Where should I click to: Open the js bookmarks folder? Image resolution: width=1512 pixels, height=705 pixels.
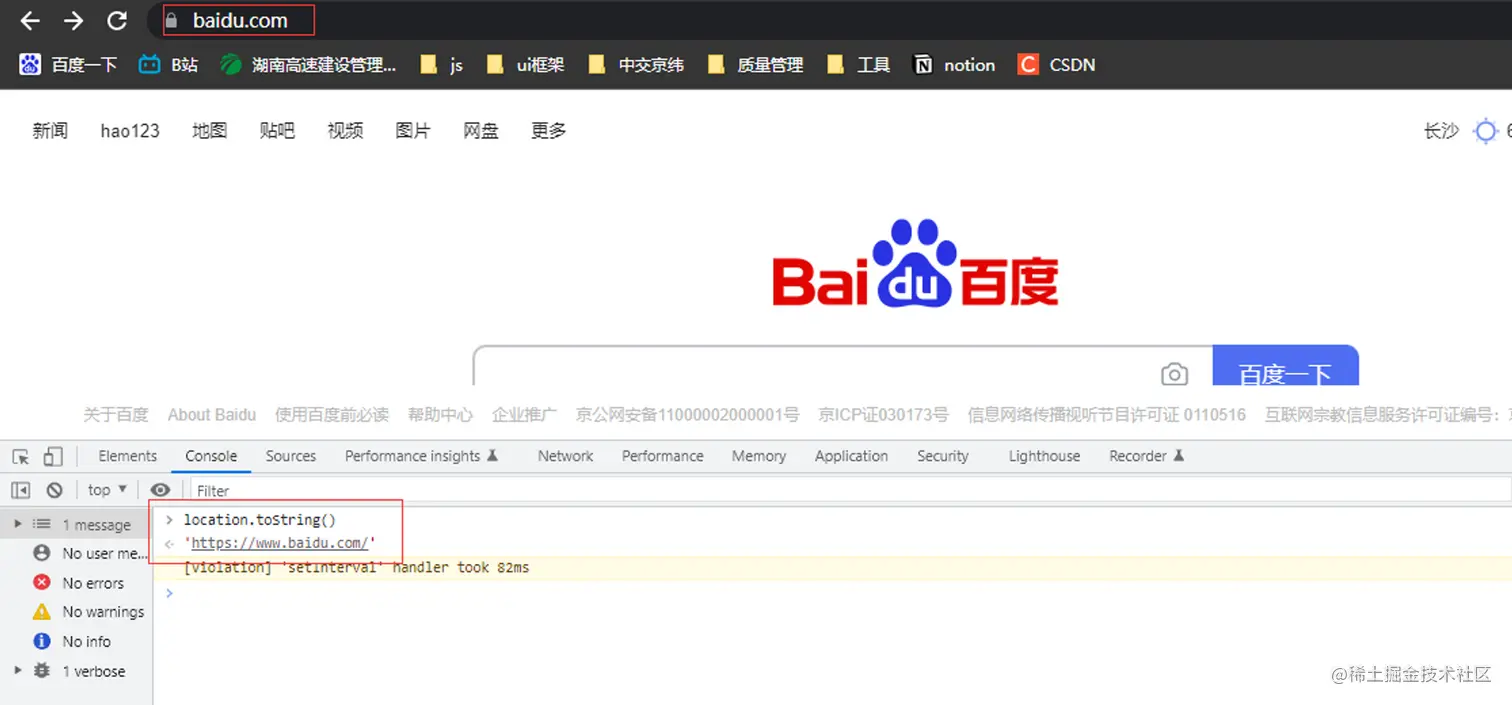pyautogui.click(x=441, y=65)
